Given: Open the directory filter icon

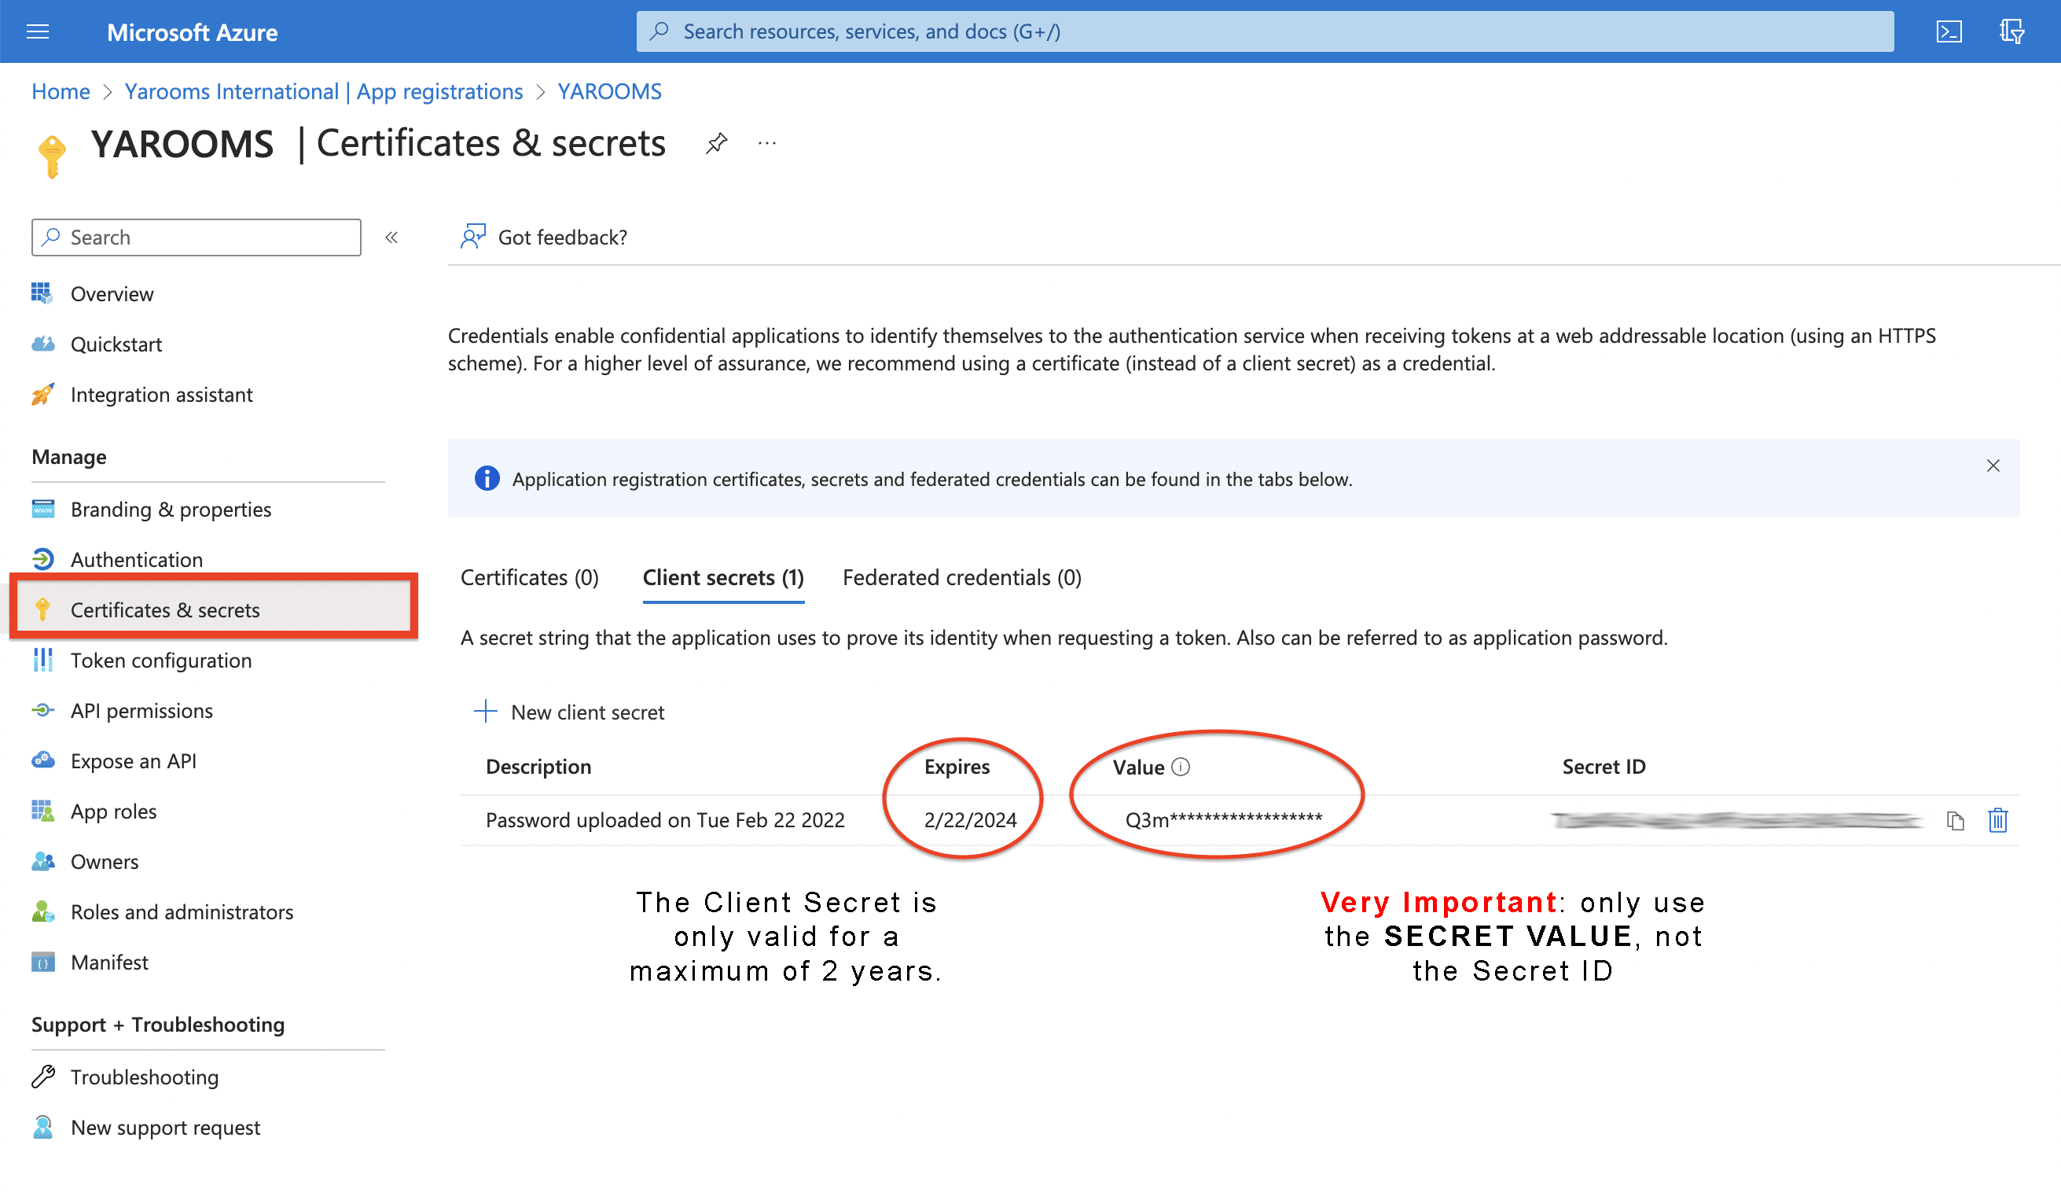Looking at the screenshot, I should [2012, 31].
